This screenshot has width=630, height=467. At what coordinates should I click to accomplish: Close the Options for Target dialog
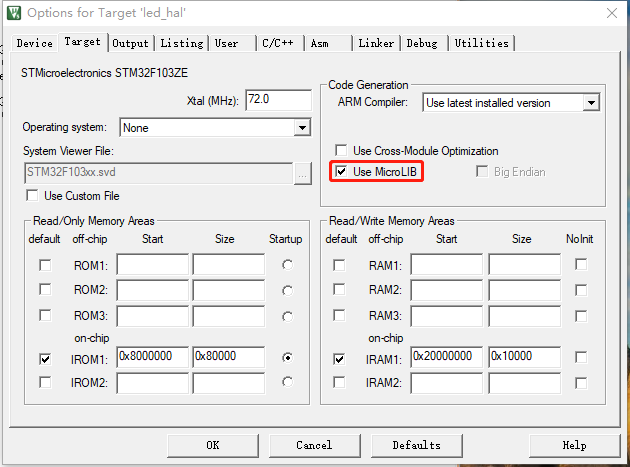click(x=612, y=13)
